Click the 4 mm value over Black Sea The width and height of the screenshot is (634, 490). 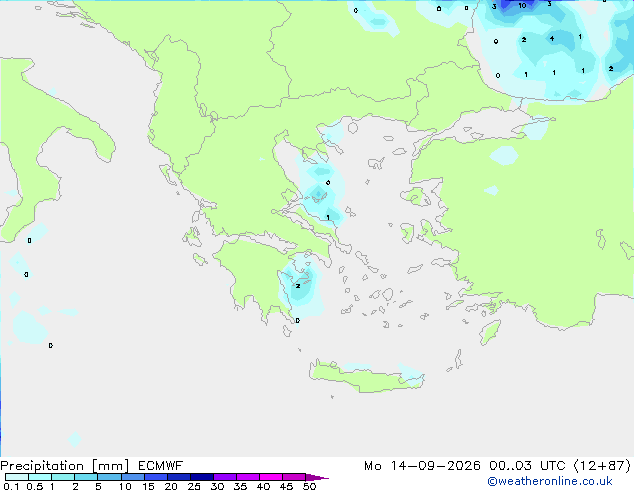pos(552,39)
